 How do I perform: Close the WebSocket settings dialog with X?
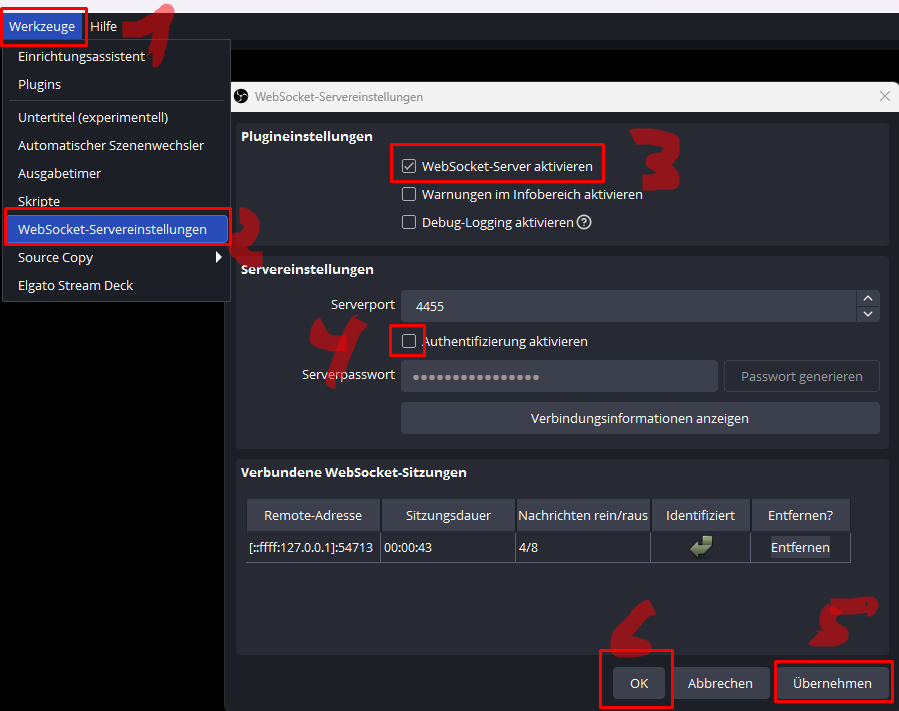[x=884, y=97]
